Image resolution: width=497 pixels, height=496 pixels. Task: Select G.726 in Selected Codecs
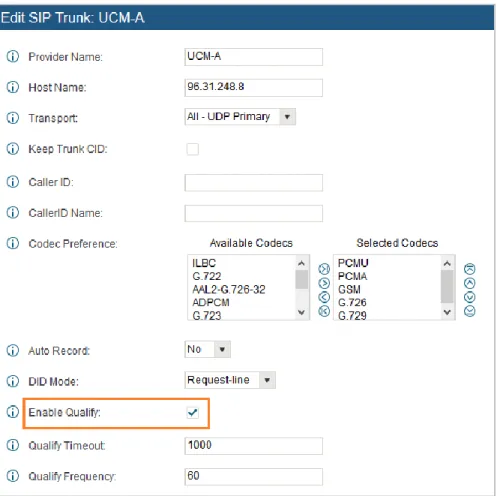click(x=352, y=302)
